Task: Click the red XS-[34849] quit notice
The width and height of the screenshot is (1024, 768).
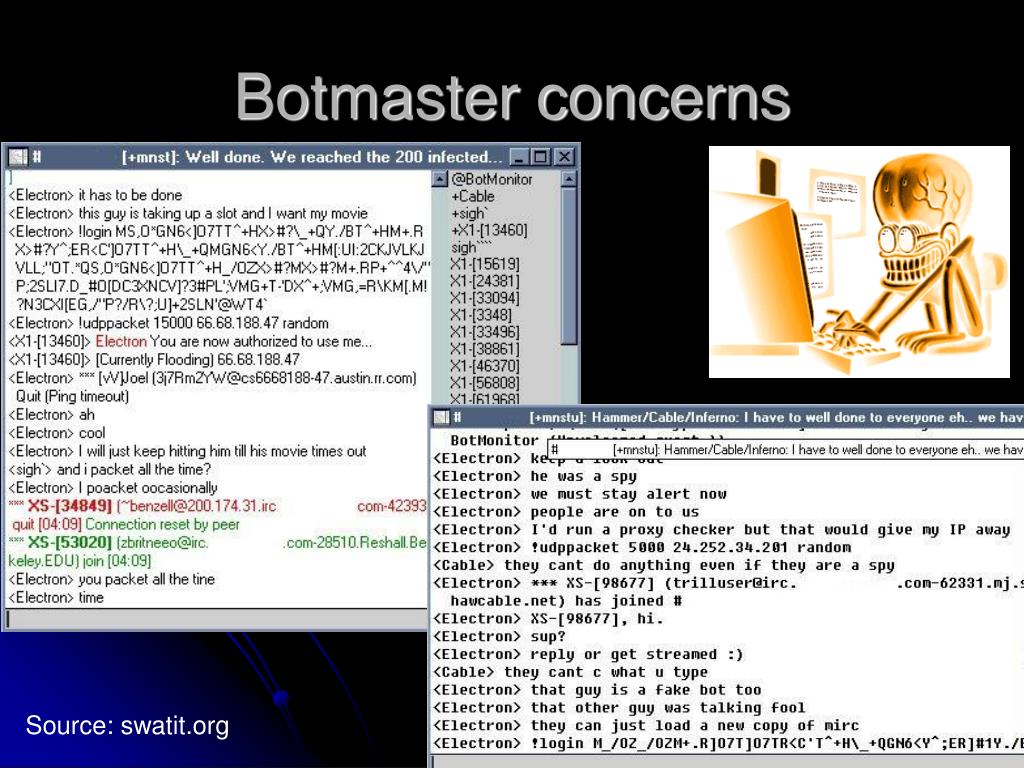Action: (x=217, y=515)
